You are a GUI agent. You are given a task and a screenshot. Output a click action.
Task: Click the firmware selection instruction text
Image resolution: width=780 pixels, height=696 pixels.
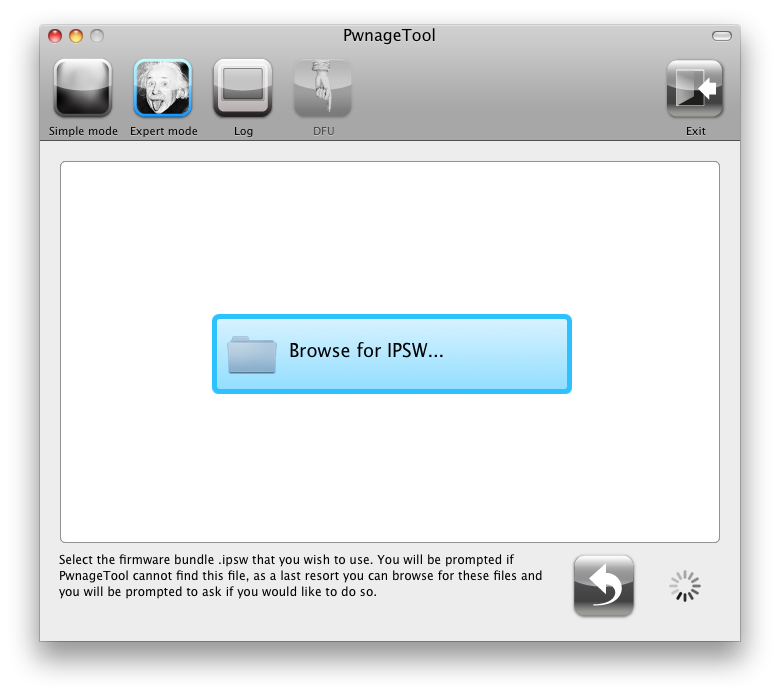(x=300, y=576)
